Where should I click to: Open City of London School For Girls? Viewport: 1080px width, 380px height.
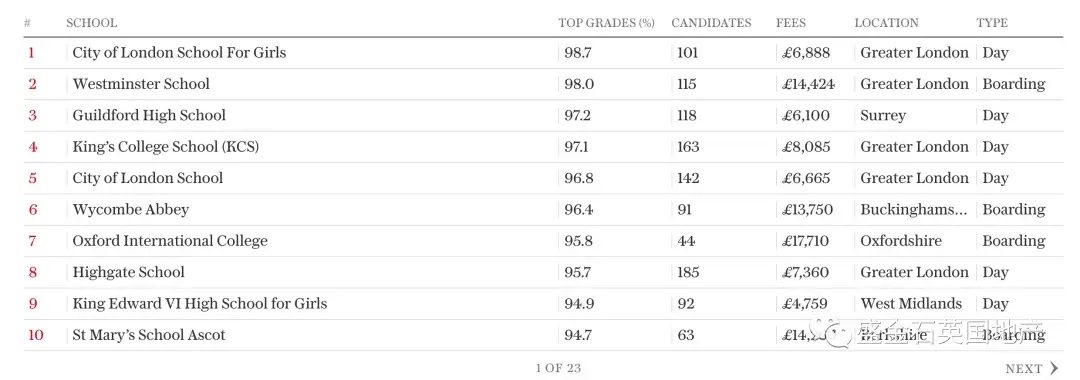click(179, 52)
